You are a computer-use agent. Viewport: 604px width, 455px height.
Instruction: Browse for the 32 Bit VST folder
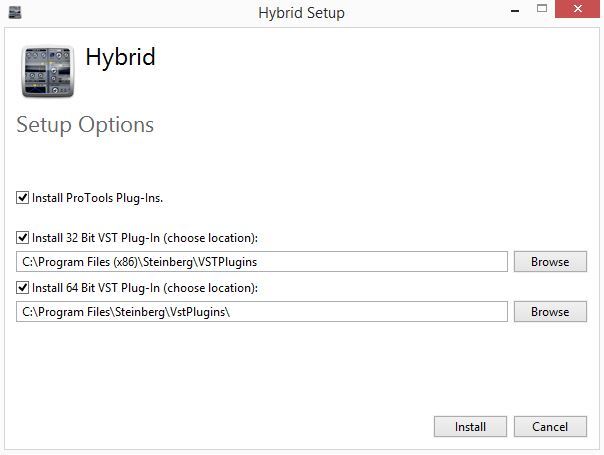(550, 262)
